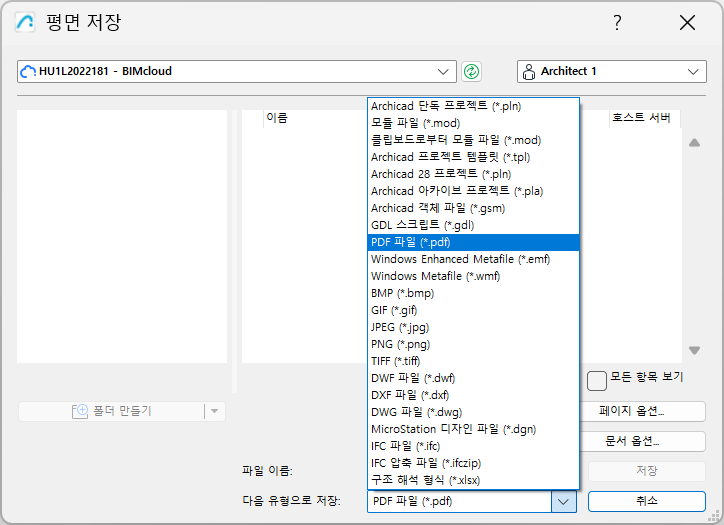Select PNG (*.png) format
The height and width of the screenshot is (525, 724).
473,344
